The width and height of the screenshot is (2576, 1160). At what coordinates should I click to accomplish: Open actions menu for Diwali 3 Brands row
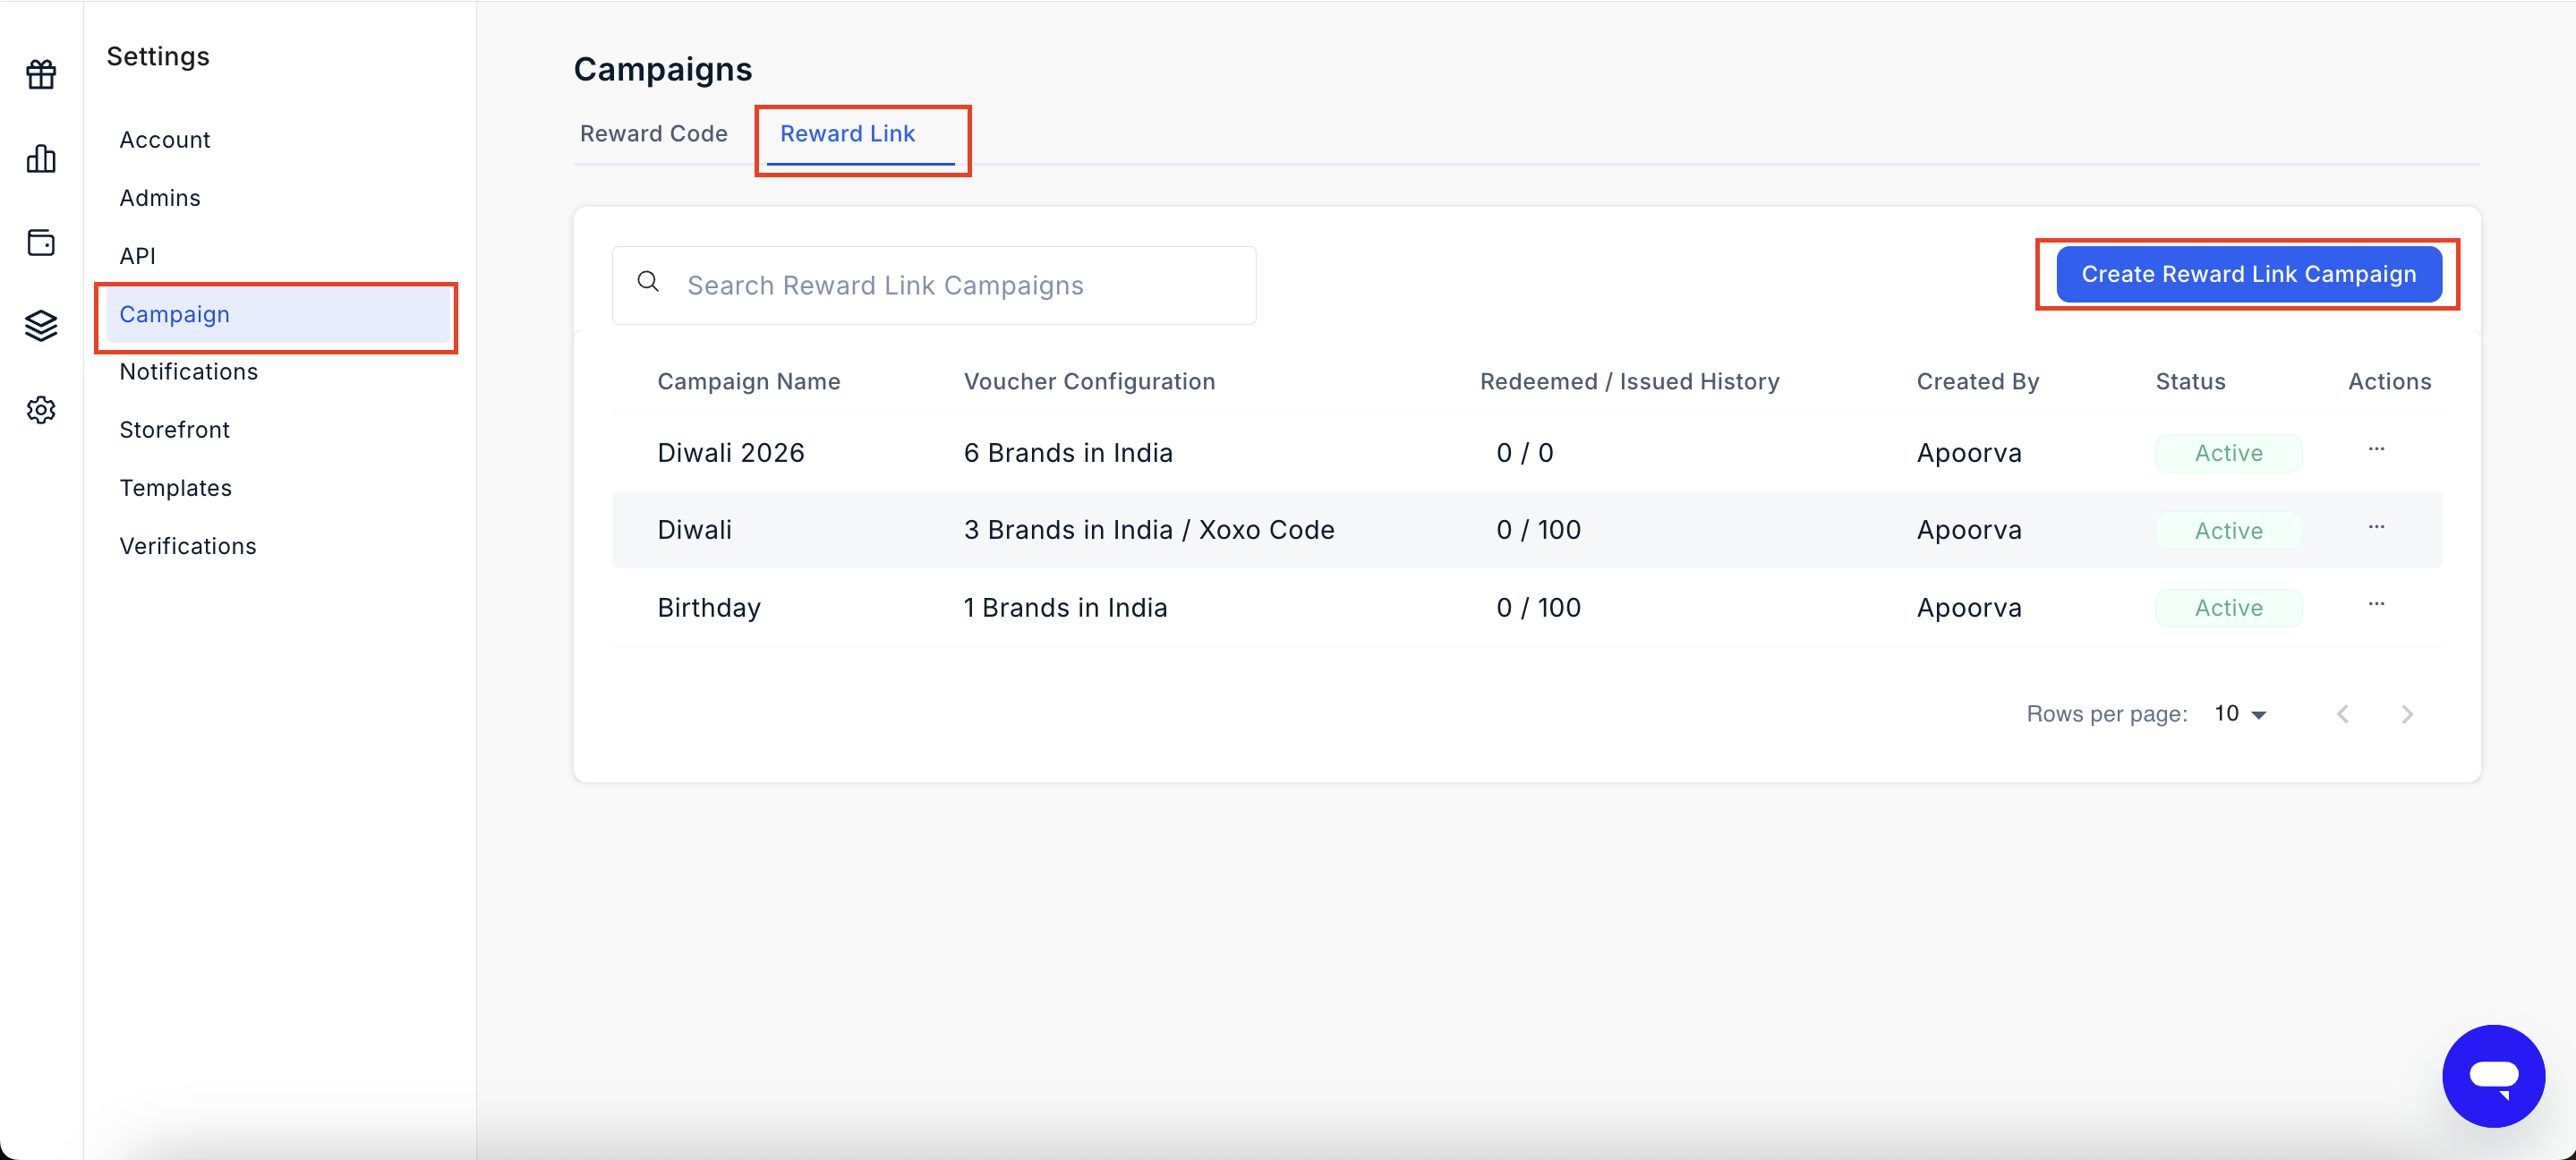pos(2376,527)
